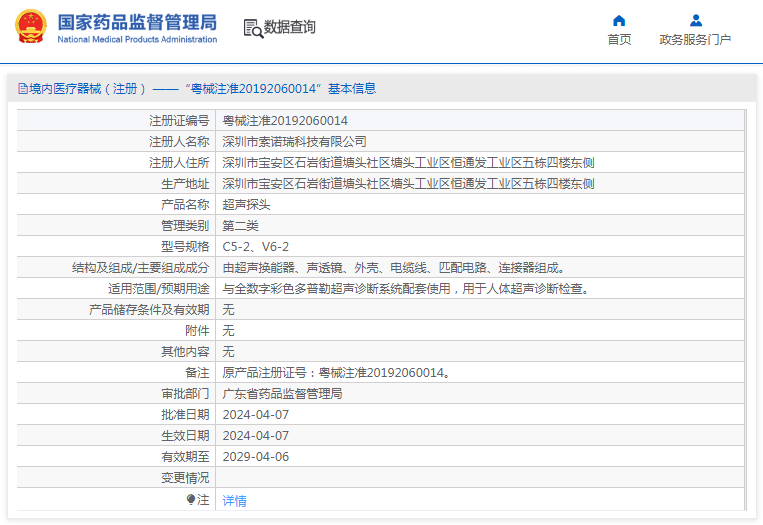Click the 管理类别 field label
The width and height of the screenshot is (763, 525).
click(185, 226)
